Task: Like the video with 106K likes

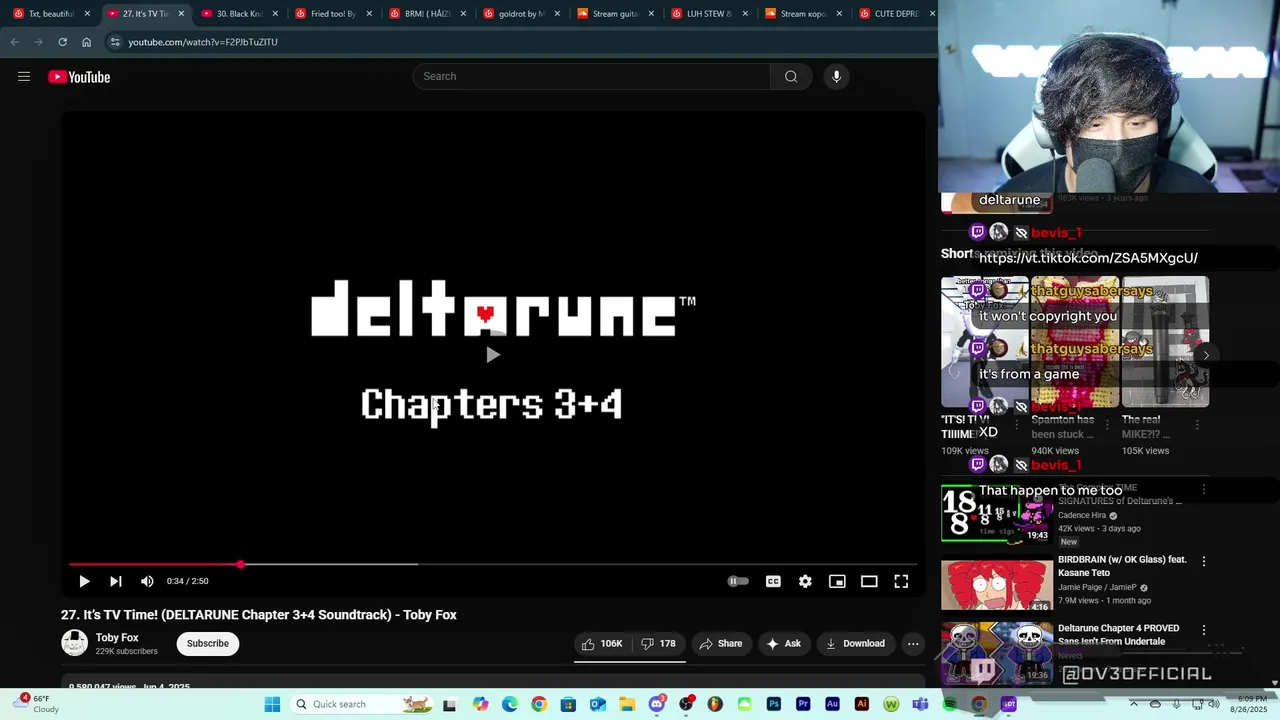Action: [603, 644]
